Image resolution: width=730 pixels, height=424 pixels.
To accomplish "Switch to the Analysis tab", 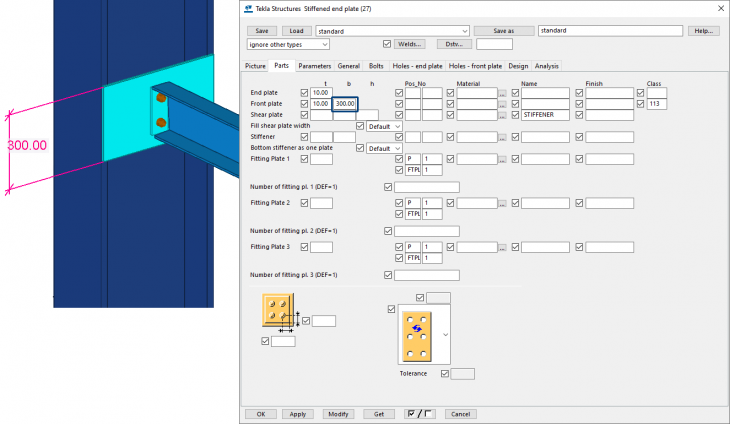I will (x=547, y=66).
